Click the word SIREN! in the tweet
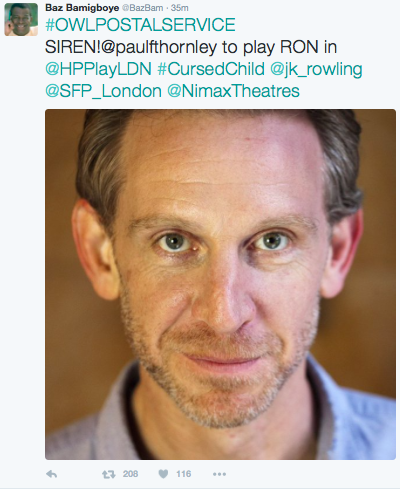 point(73,47)
